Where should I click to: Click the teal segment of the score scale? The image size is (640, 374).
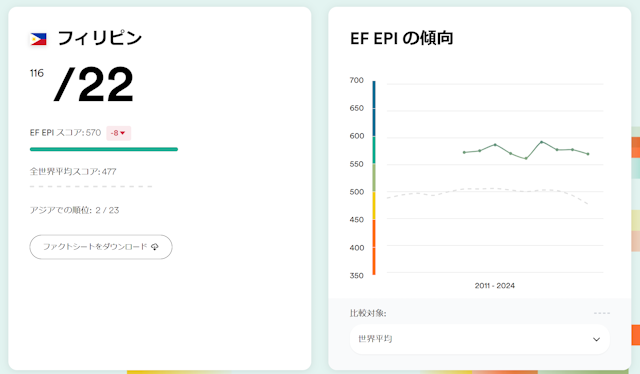(x=374, y=150)
